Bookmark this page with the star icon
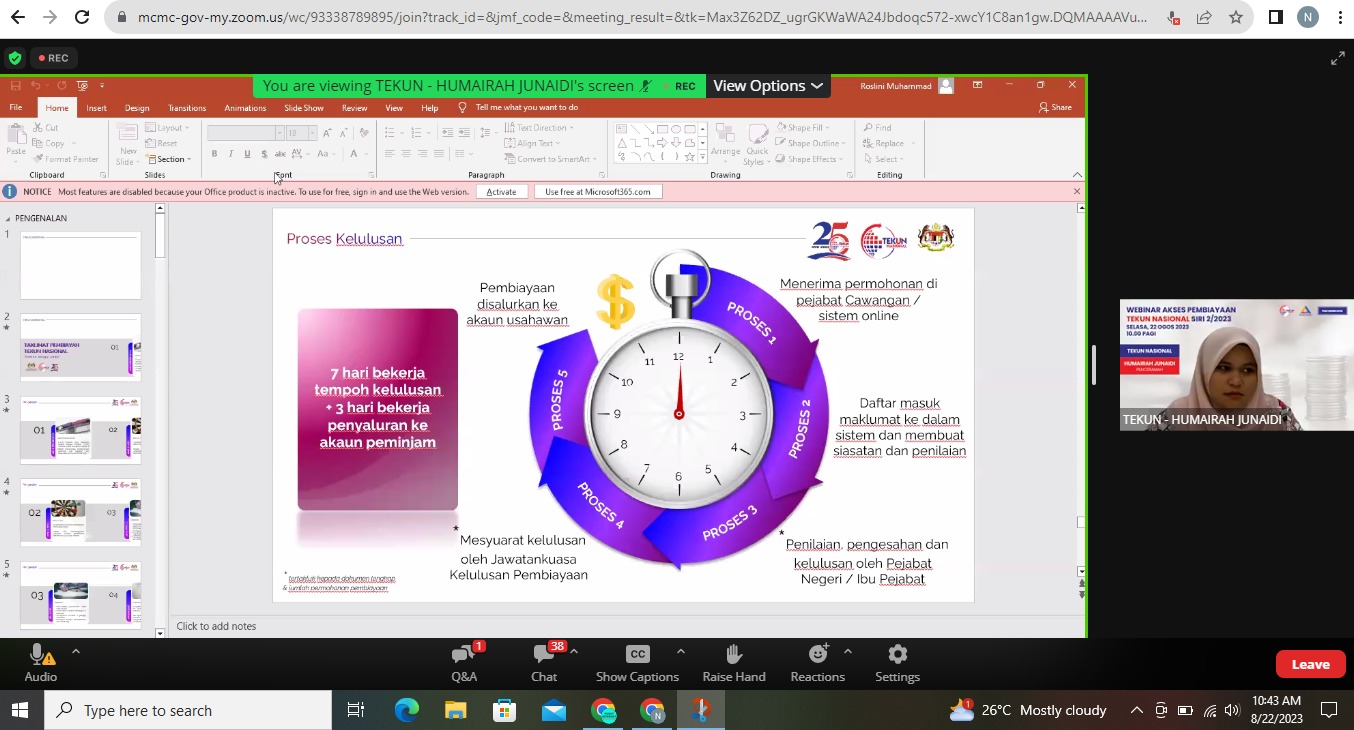Viewport: 1354px width, 730px height. (1236, 17)
